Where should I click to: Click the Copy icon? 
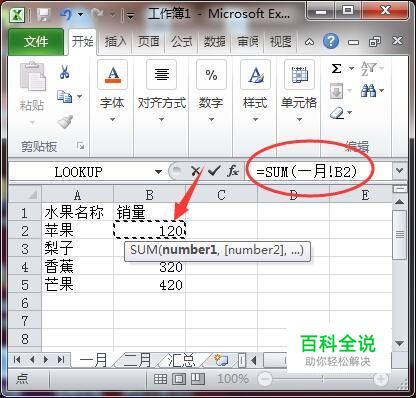64,96
